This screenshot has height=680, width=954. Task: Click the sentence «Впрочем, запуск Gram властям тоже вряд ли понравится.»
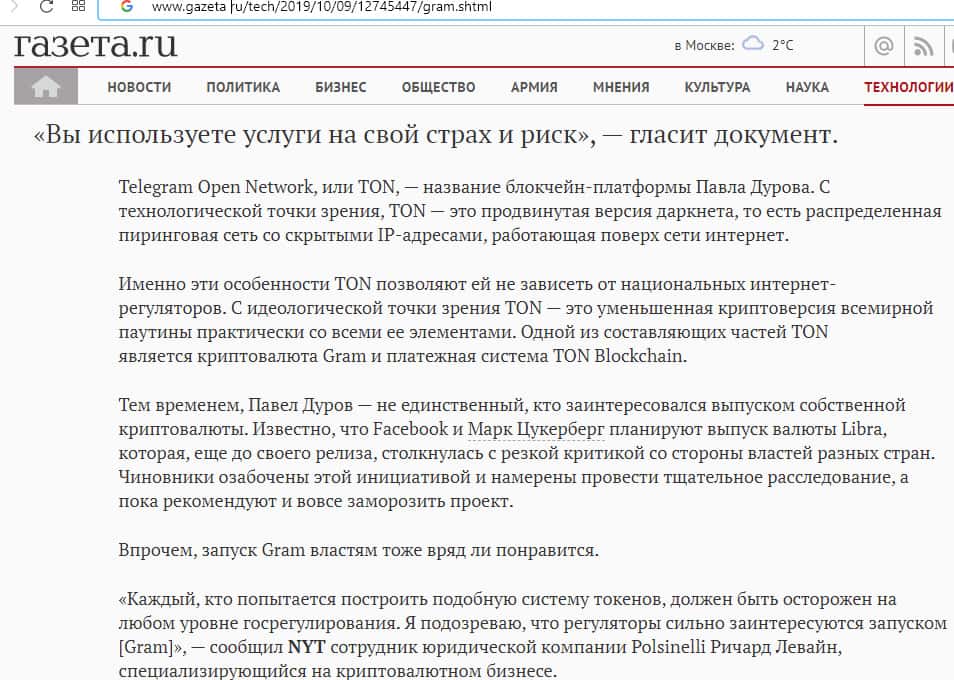358,550
